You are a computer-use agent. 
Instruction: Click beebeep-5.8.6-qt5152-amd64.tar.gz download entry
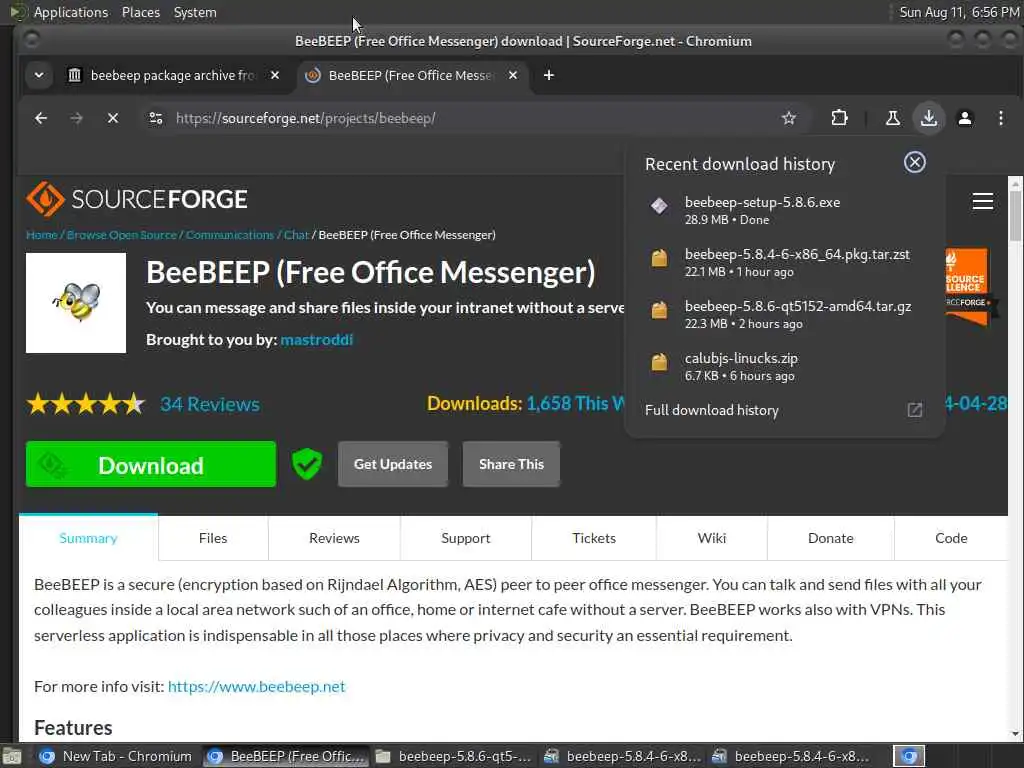coord(784,314)
